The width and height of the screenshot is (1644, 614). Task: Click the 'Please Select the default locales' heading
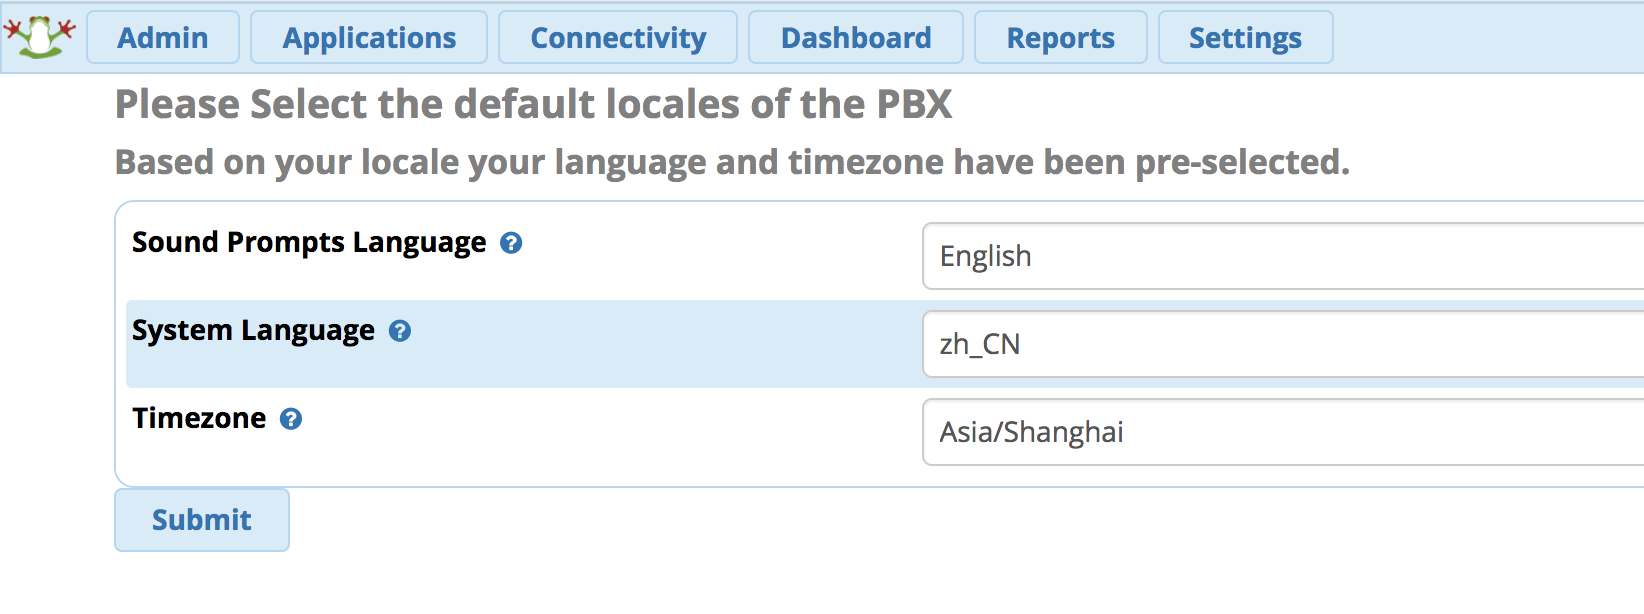tap(533, 104)
